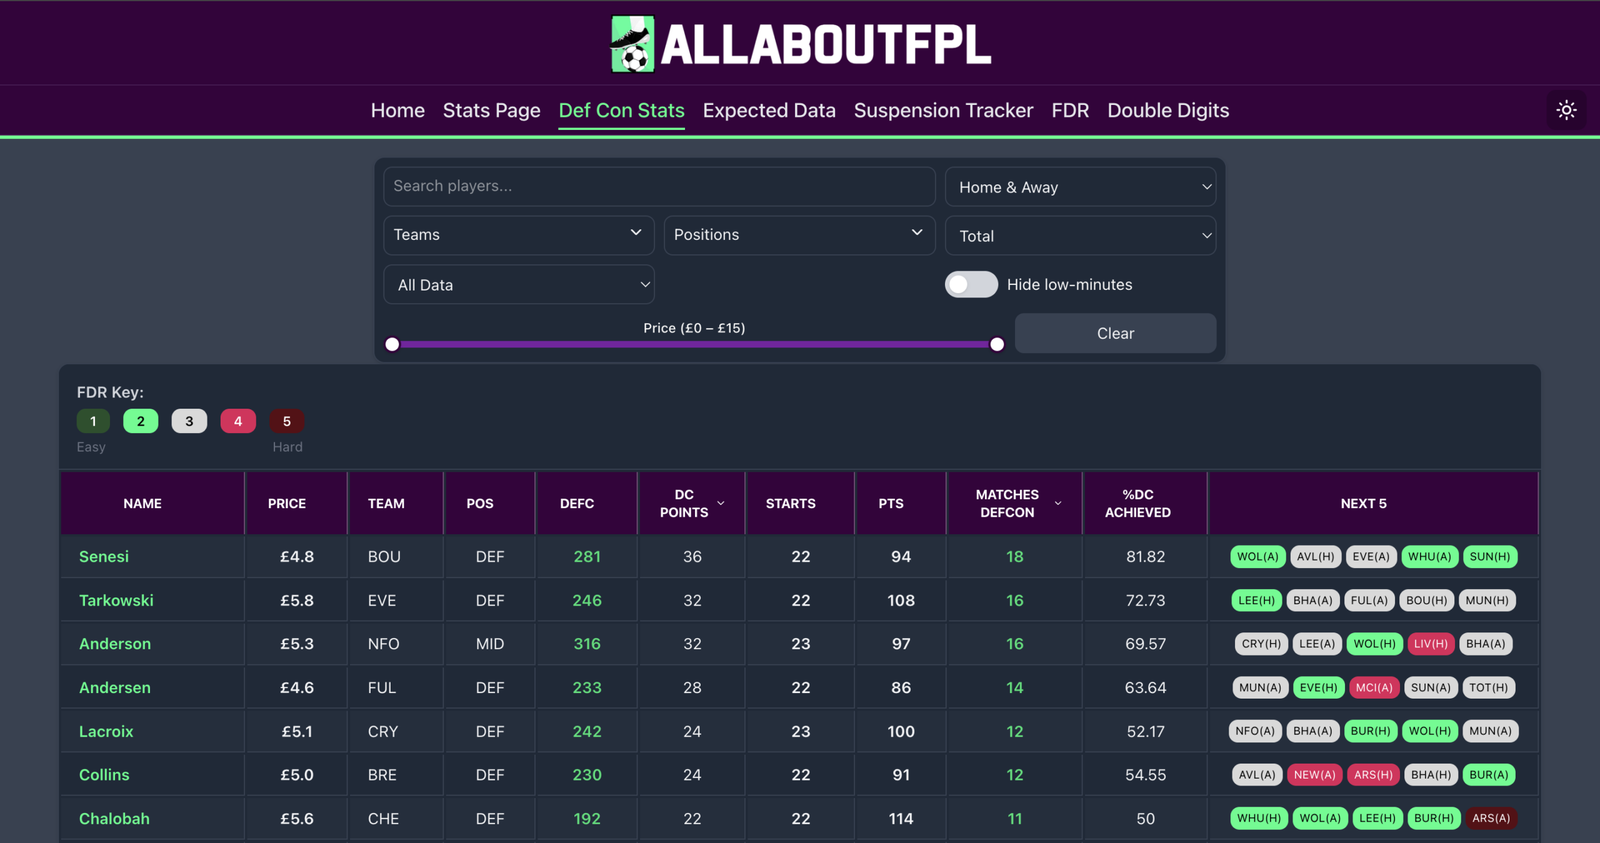Click Senesi's SUN(H) fixture badge
Screen dimensions: 1600x843
[x=1490, y=557]
